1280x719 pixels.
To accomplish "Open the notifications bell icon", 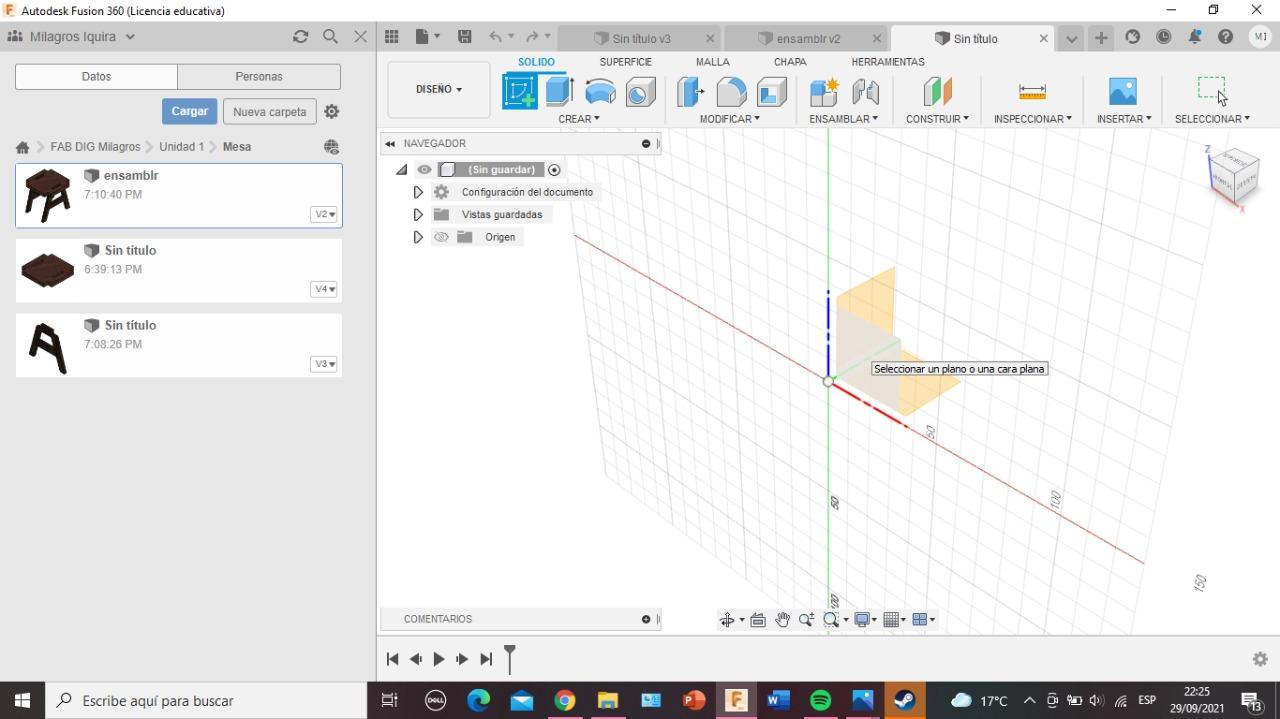I will coord(1195,37).
